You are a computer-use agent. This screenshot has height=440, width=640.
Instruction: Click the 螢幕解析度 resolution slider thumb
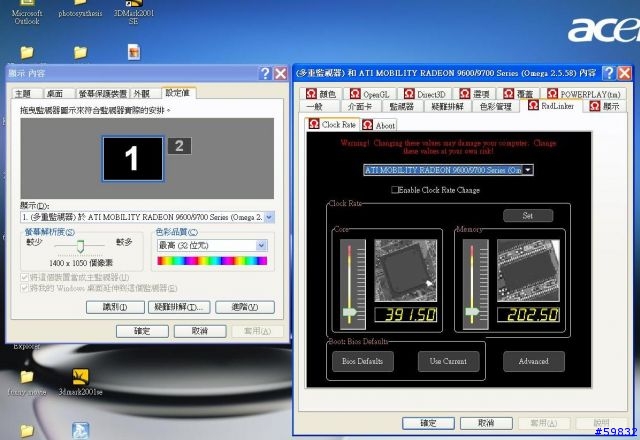[x=80, y=246]
